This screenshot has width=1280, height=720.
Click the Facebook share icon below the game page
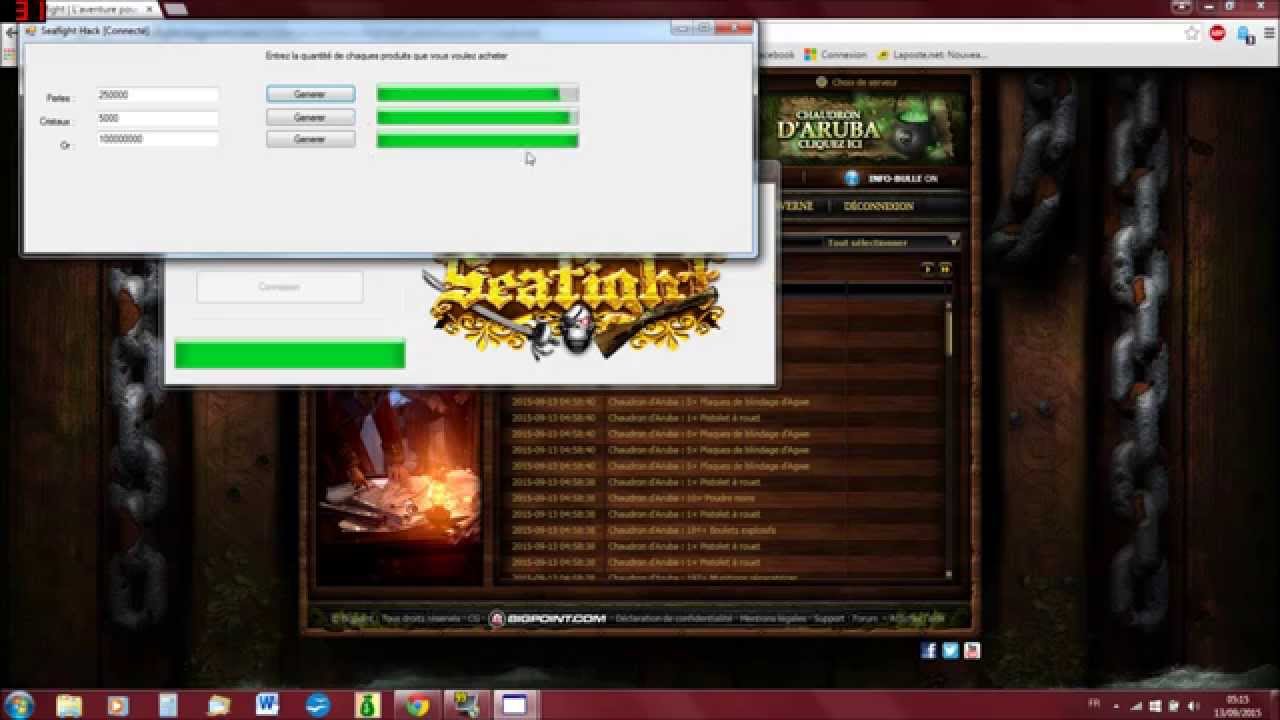[x=928, y=650]
